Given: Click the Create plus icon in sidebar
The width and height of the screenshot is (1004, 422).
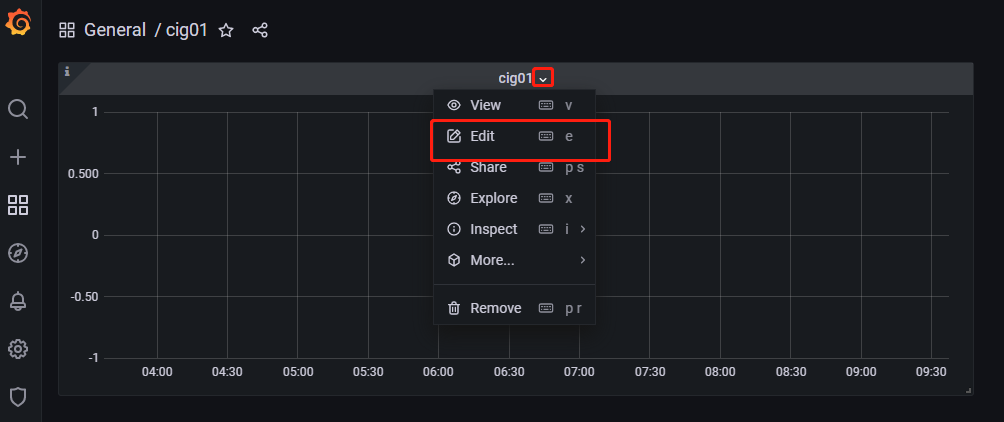Looking at the screenshot, I should pos(18,157).
